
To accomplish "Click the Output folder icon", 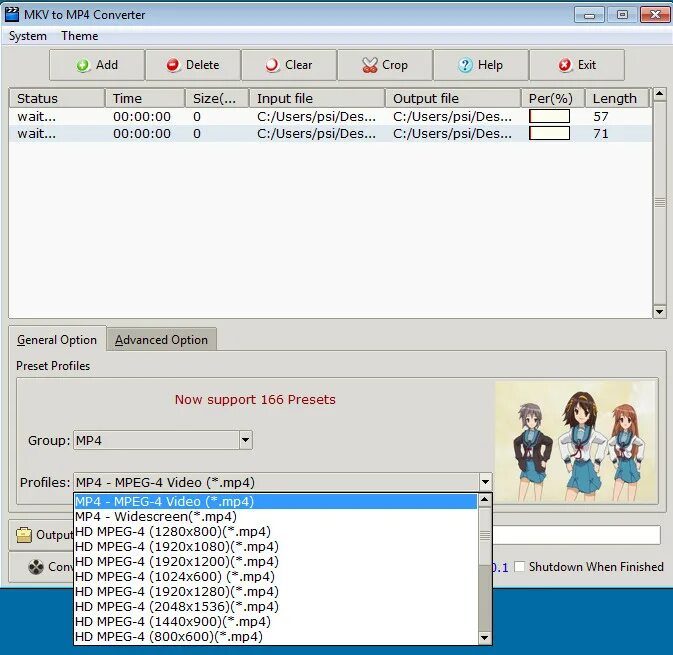I will click(x=24, y=535).
